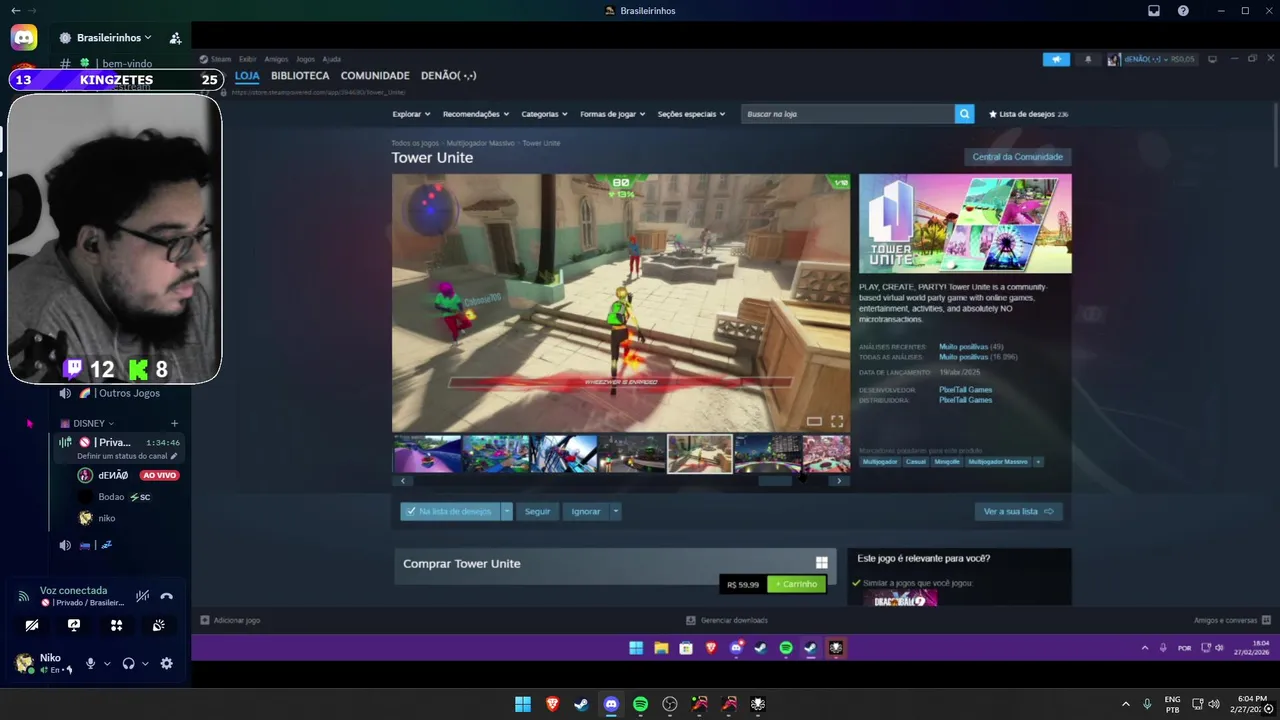Deafen Discord headphones
The width and height of the screenshot is (1280, 720).
pos(128,663)
